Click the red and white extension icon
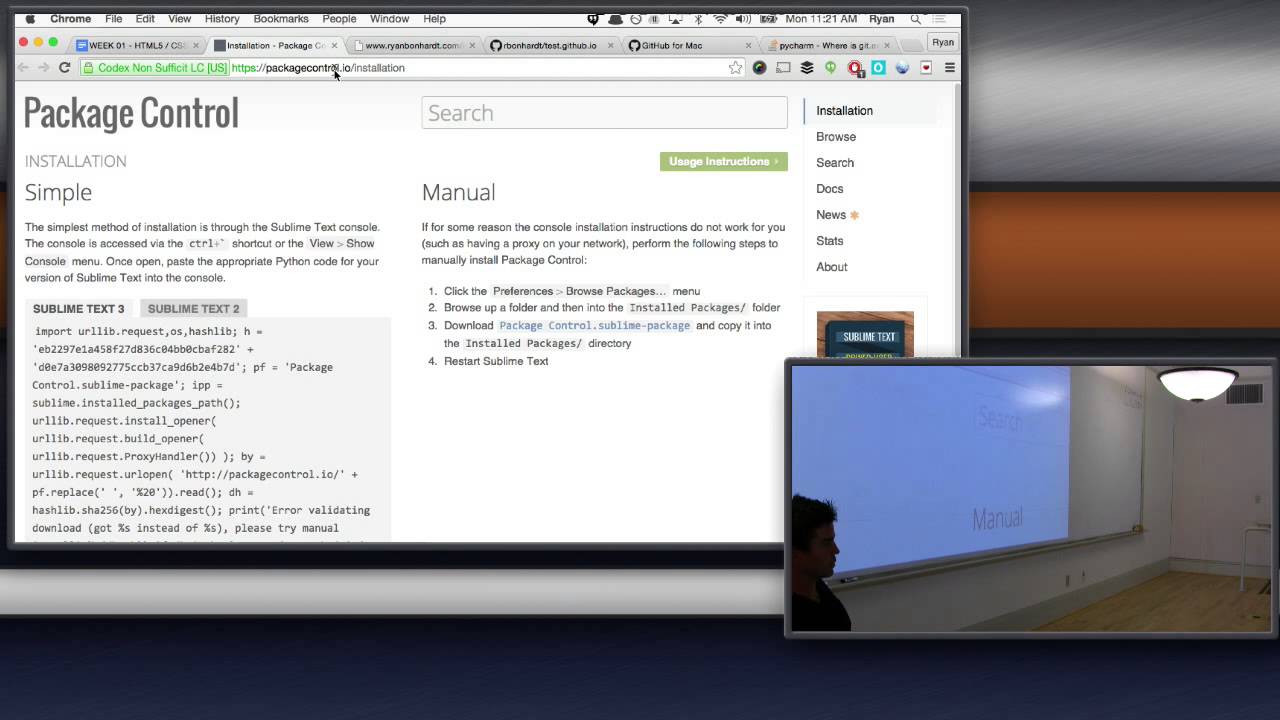 (926, 68)
